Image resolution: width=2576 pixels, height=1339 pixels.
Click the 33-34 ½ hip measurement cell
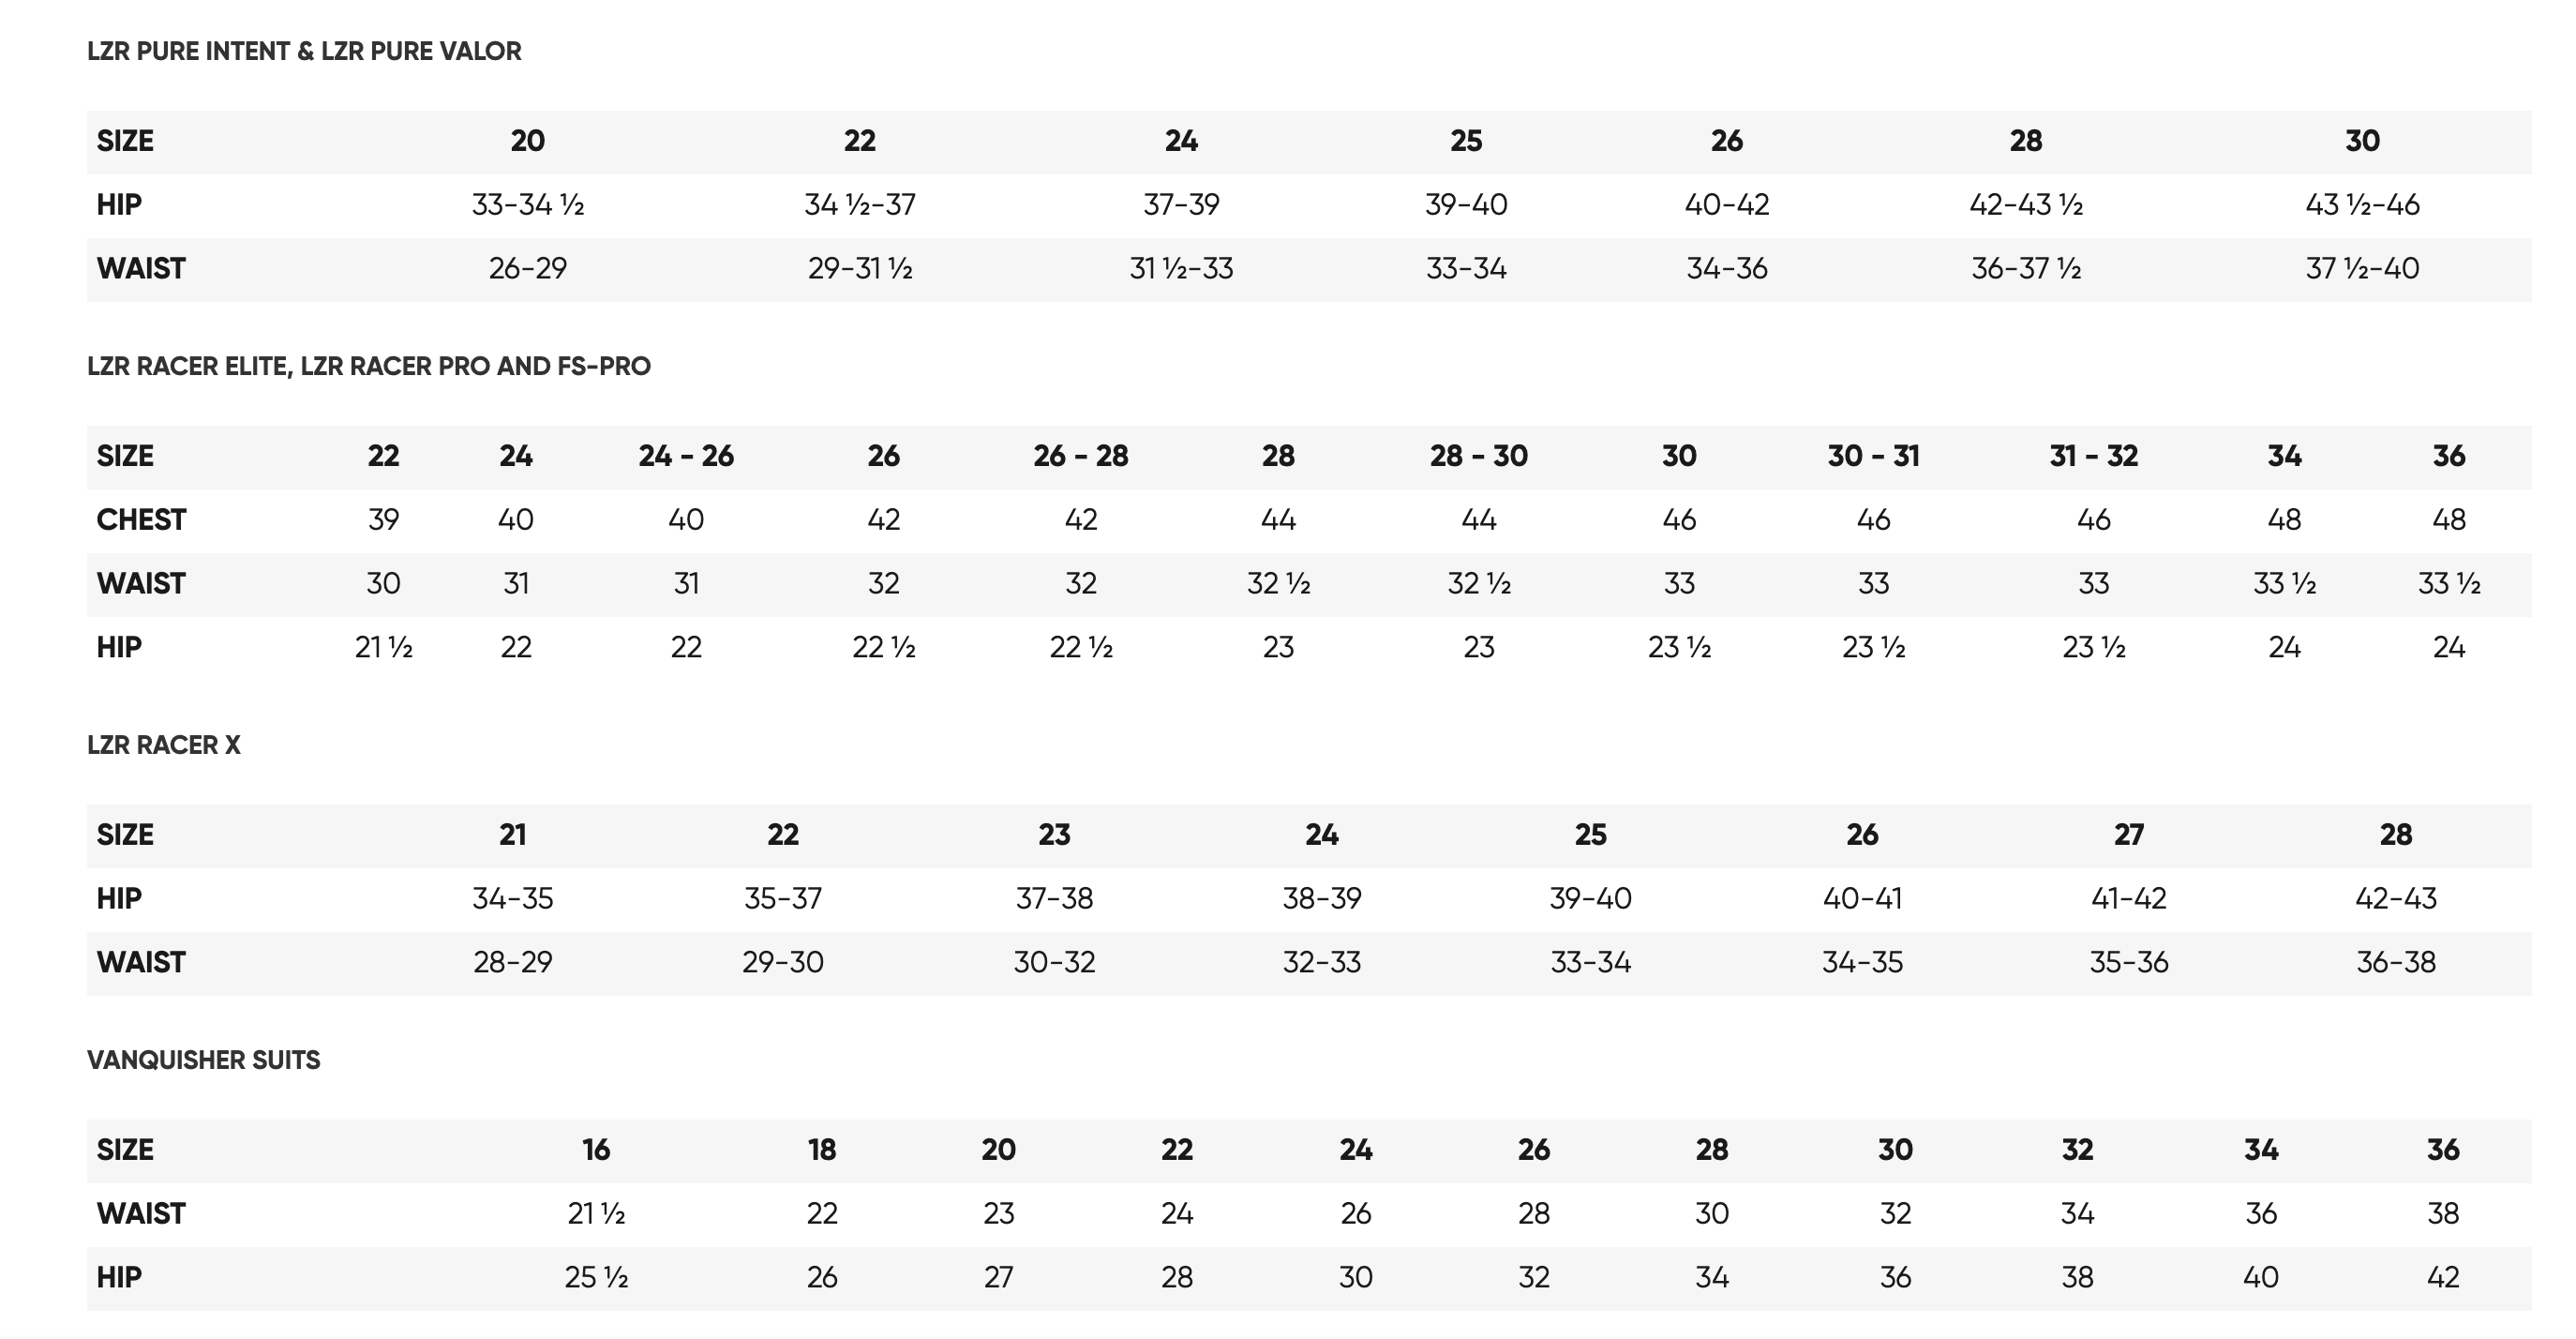tap(528, 205)
